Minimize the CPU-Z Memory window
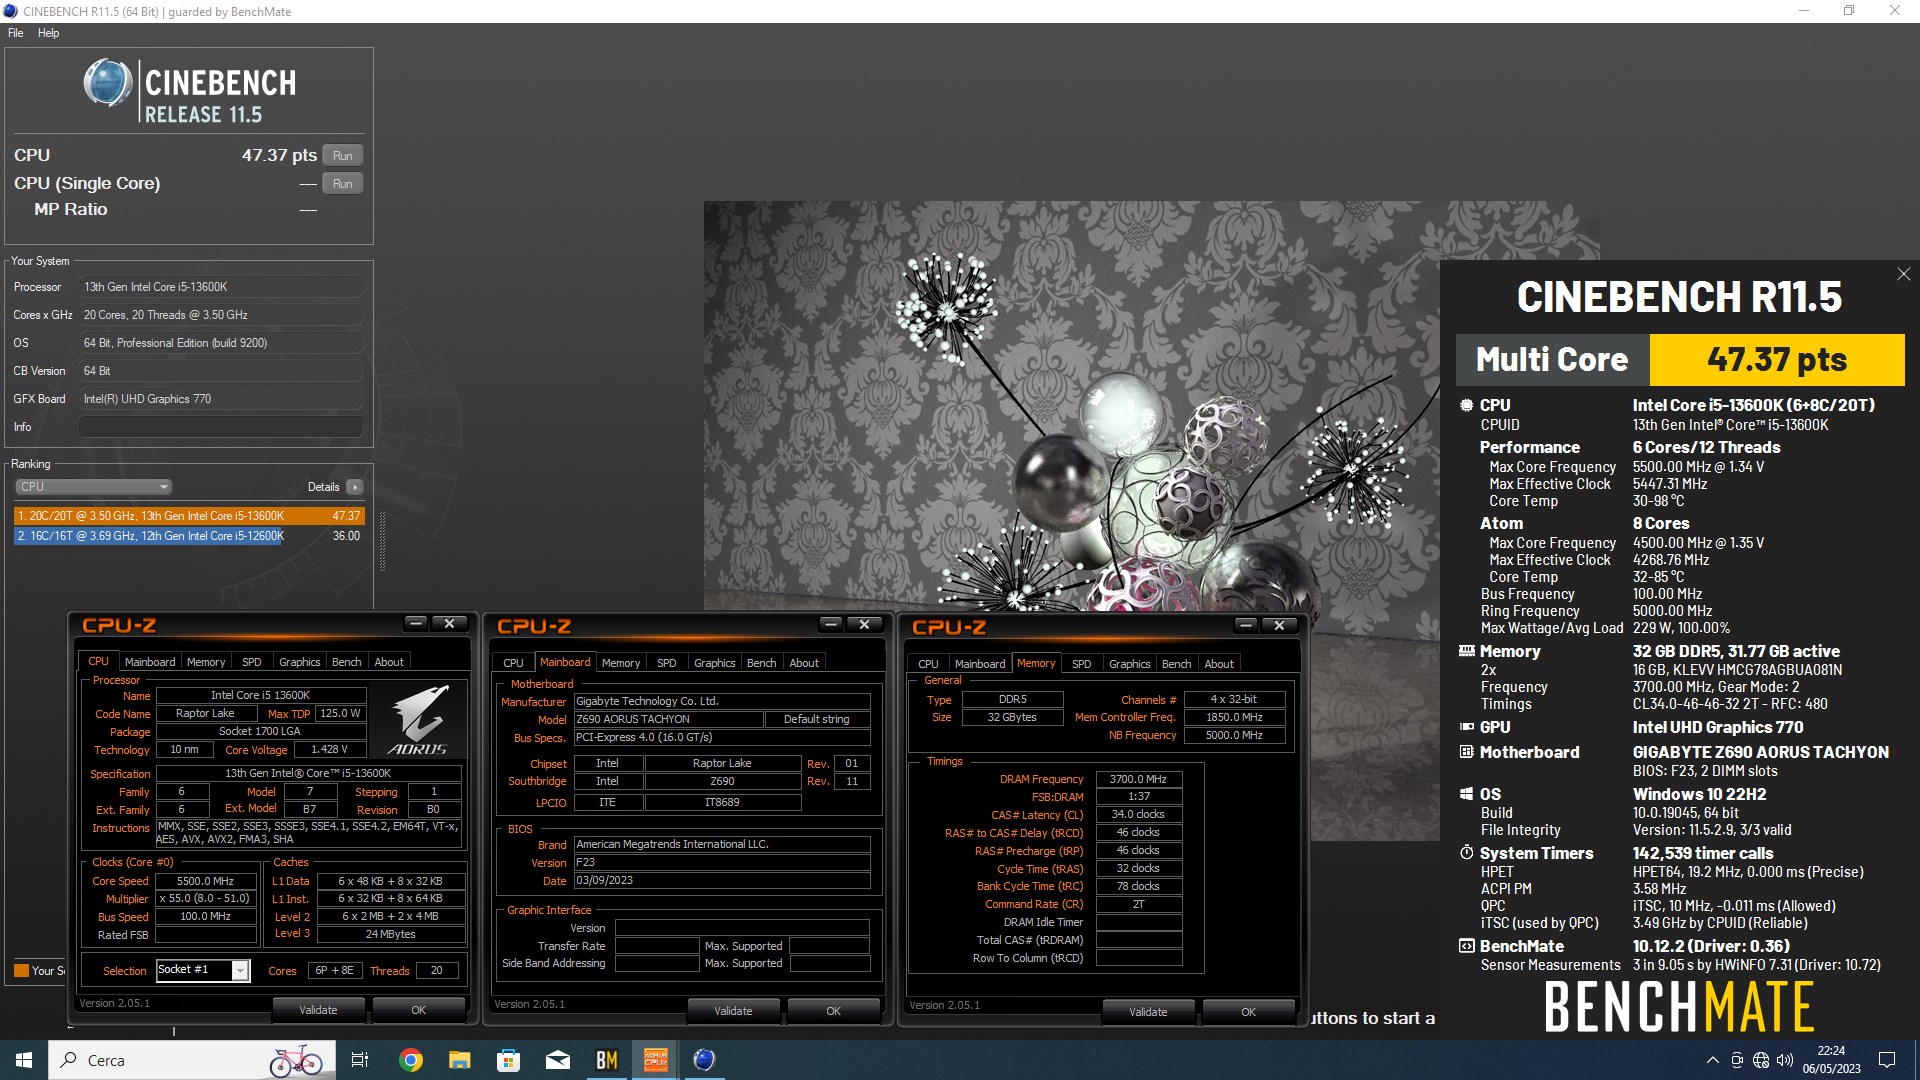Viewport: 1920px width, 1080px height. [1245, 624]
